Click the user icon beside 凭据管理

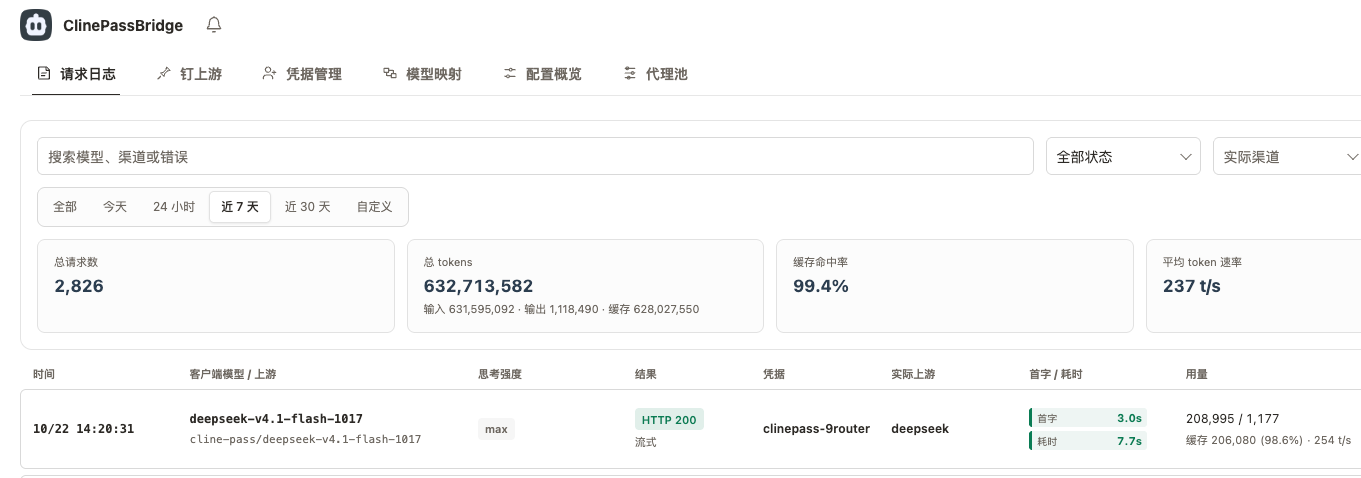269,73
